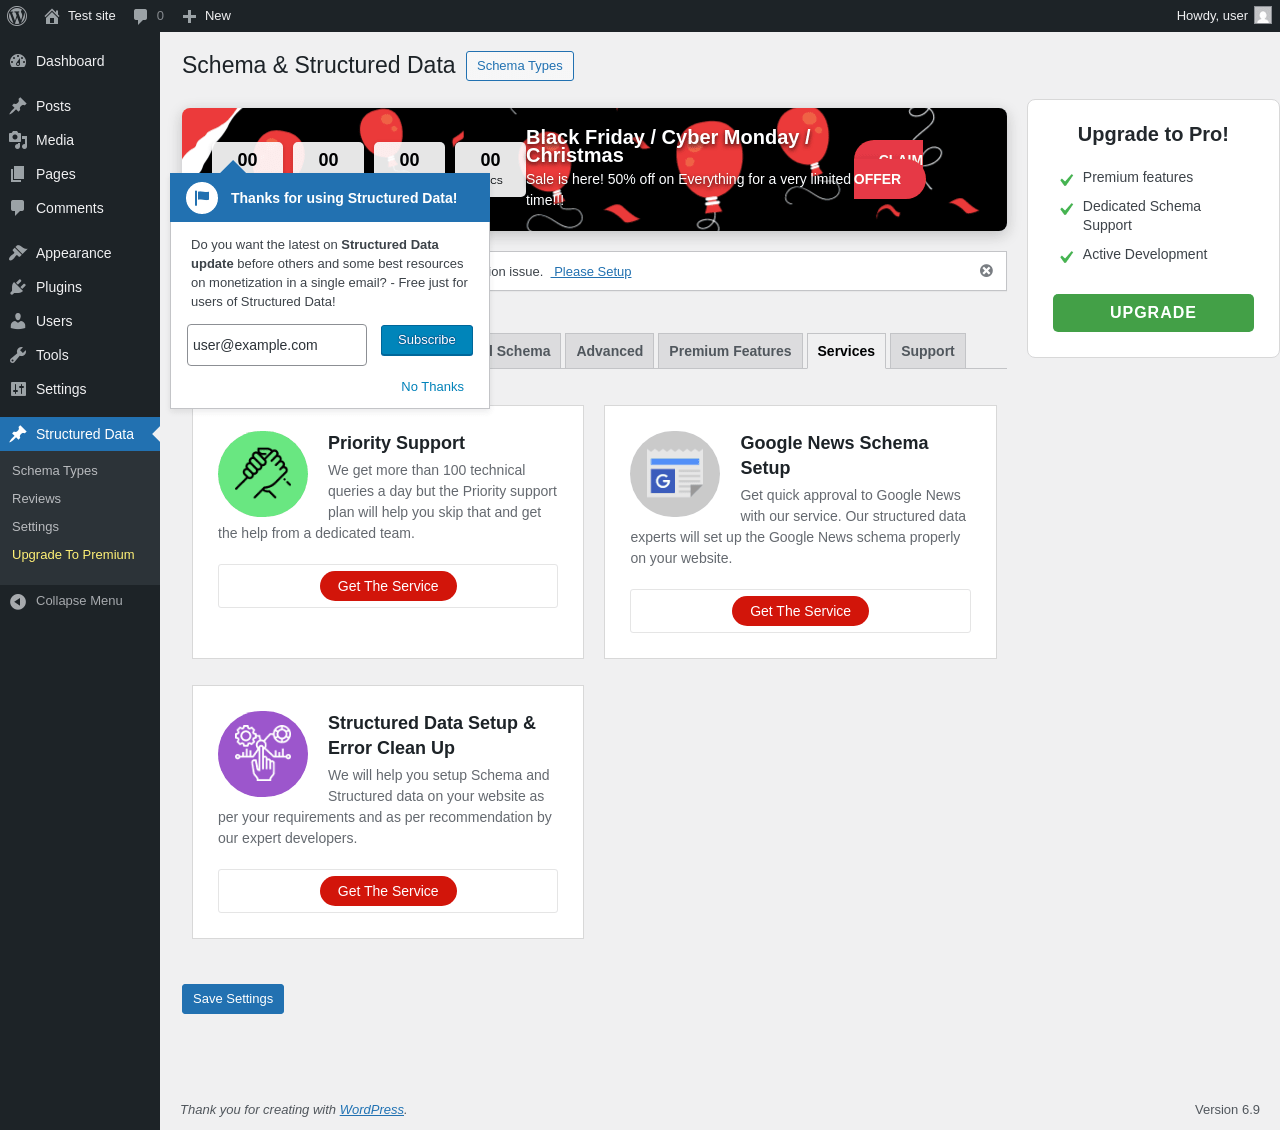Click the "Schema & Structured Data" page title
The height and width of the screenshot is (1130, 1280).
[x=318, y=65]
